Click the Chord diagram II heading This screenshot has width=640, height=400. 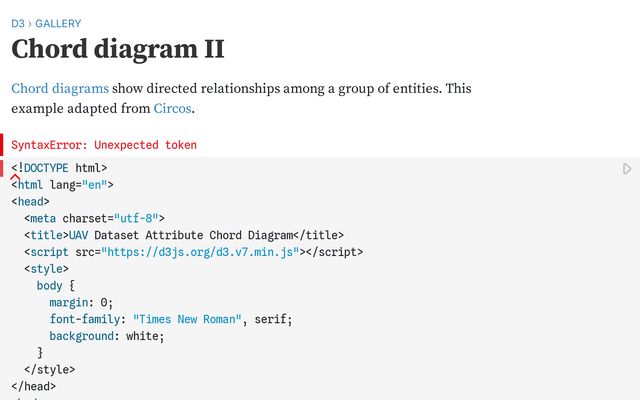[x=117, y=49]
